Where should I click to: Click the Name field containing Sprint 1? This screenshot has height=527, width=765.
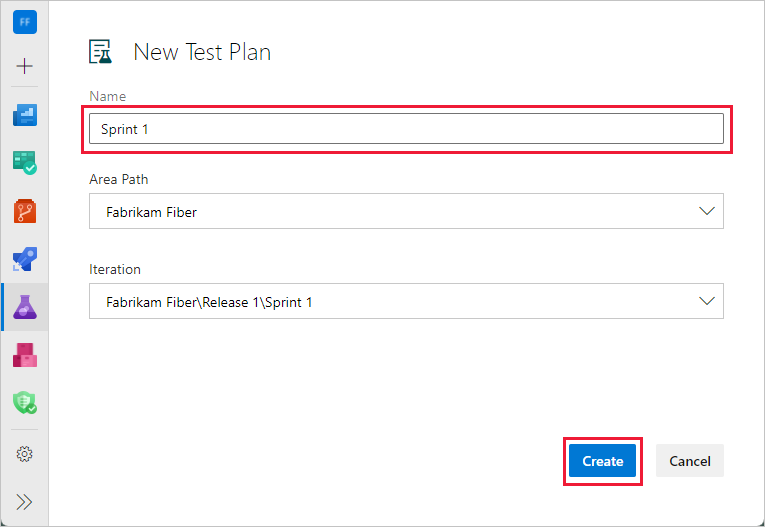tap(405, 129)
